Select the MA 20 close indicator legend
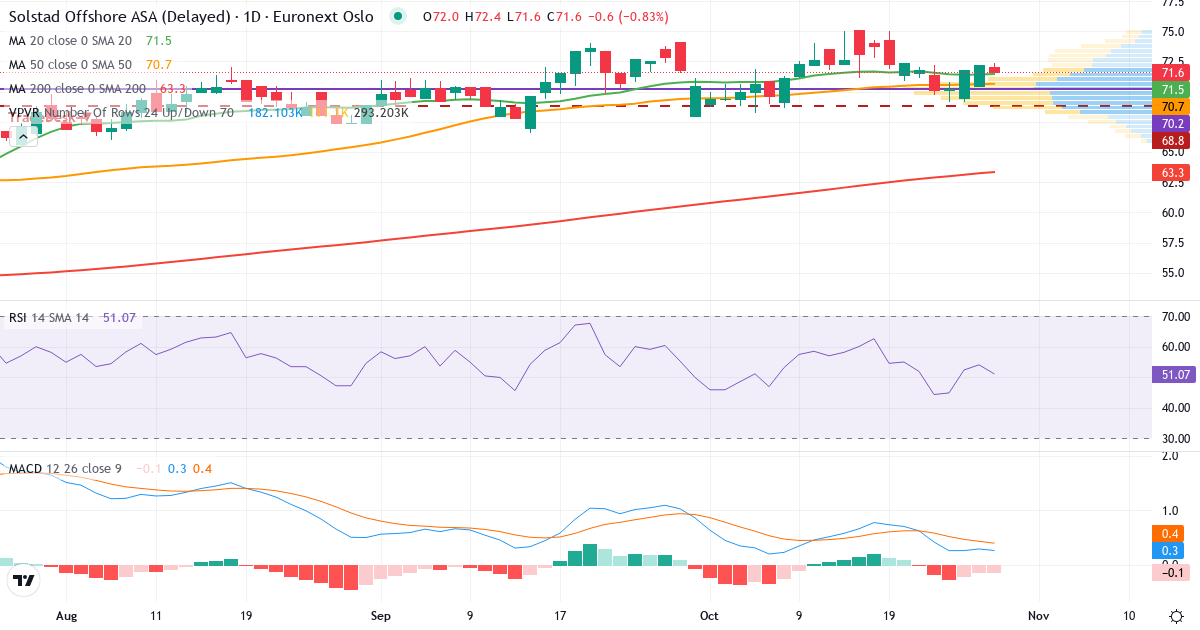This screenshot has width=1200, height=630. click(x=70, y=41)
